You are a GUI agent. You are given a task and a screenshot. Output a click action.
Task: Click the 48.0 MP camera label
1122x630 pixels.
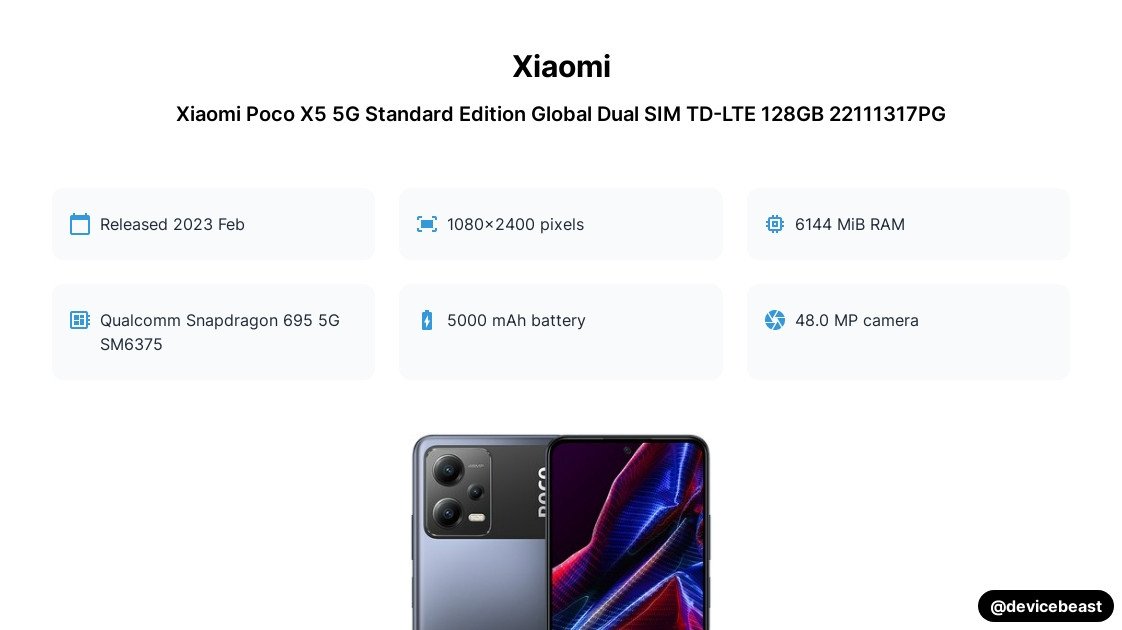pyautogui.click(x=856, y=320)
